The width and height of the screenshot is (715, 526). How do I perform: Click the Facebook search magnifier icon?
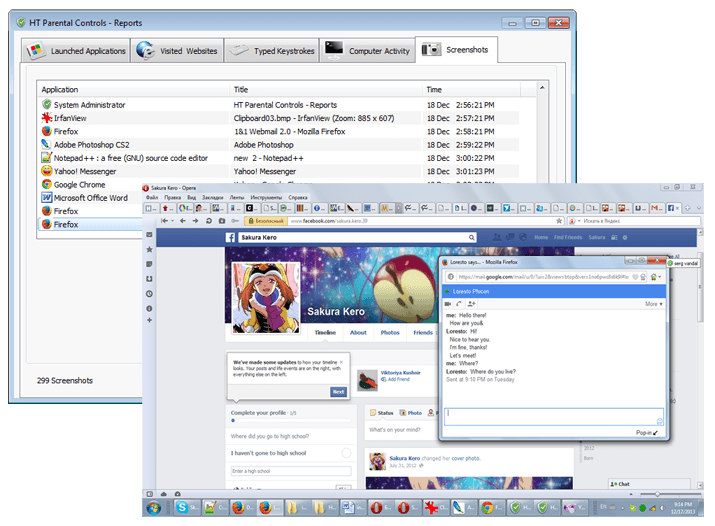point(471,237)
